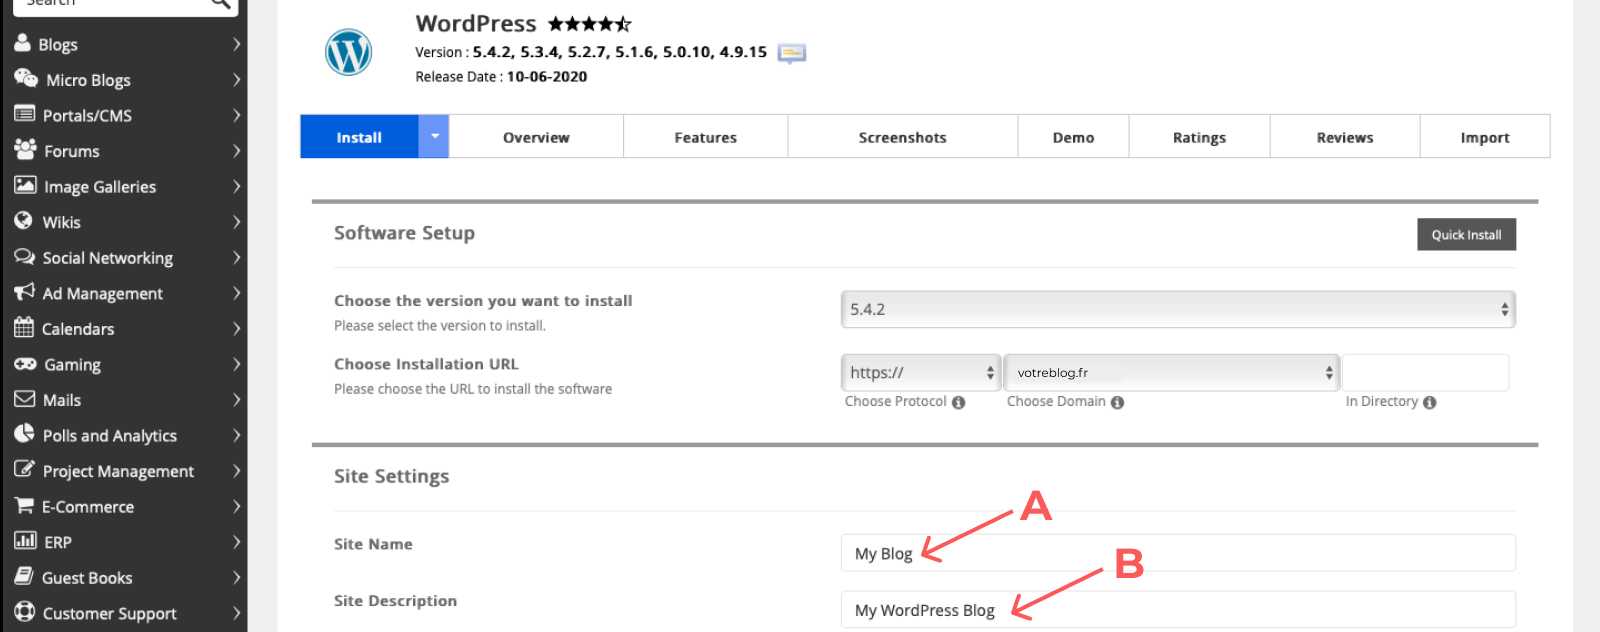
Task: Expand the Mails category chevron
Action: [236, 400]
